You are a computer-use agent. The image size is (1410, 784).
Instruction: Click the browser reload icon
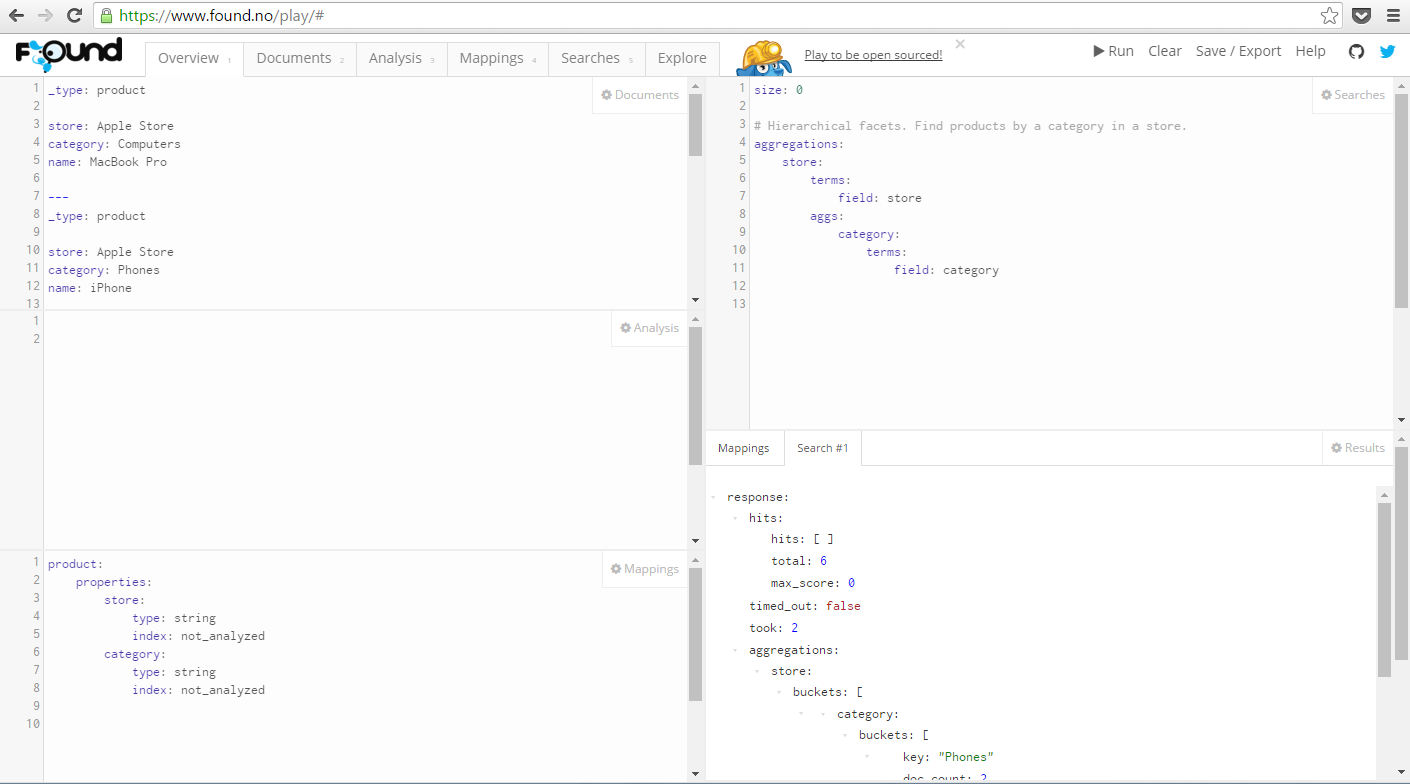pos(74,15)
